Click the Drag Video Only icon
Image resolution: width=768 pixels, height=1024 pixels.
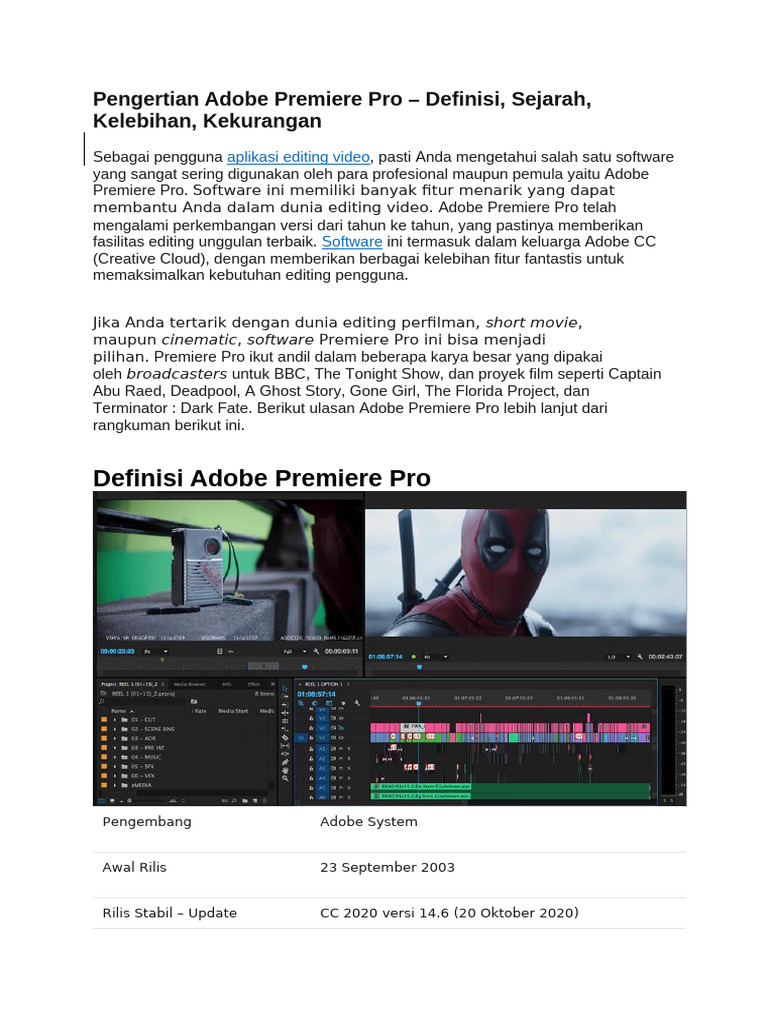tap(220, 651)
